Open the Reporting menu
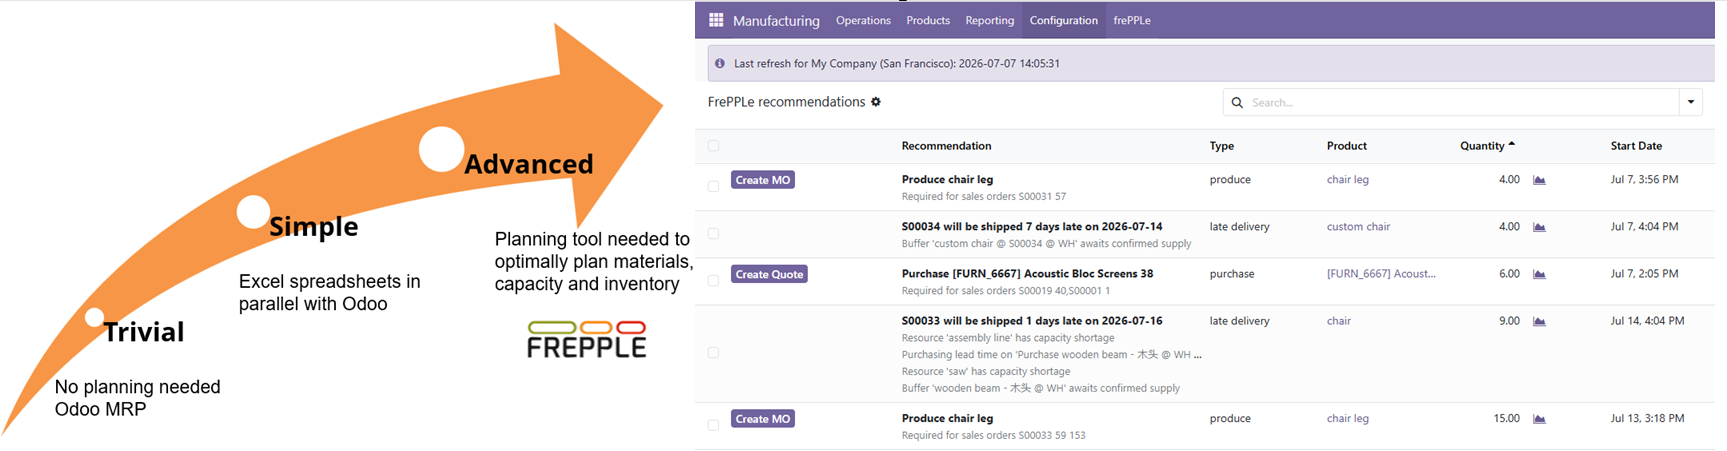This screenshot has width=1727, height=451. pos(989,20)
